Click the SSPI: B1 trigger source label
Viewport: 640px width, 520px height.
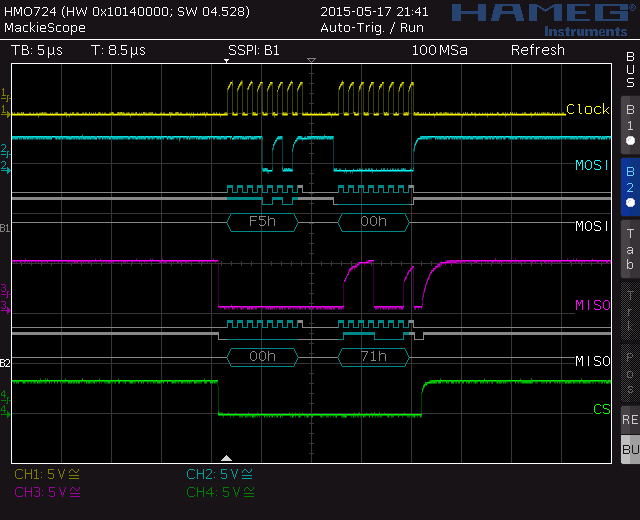[x=253, y=51]
